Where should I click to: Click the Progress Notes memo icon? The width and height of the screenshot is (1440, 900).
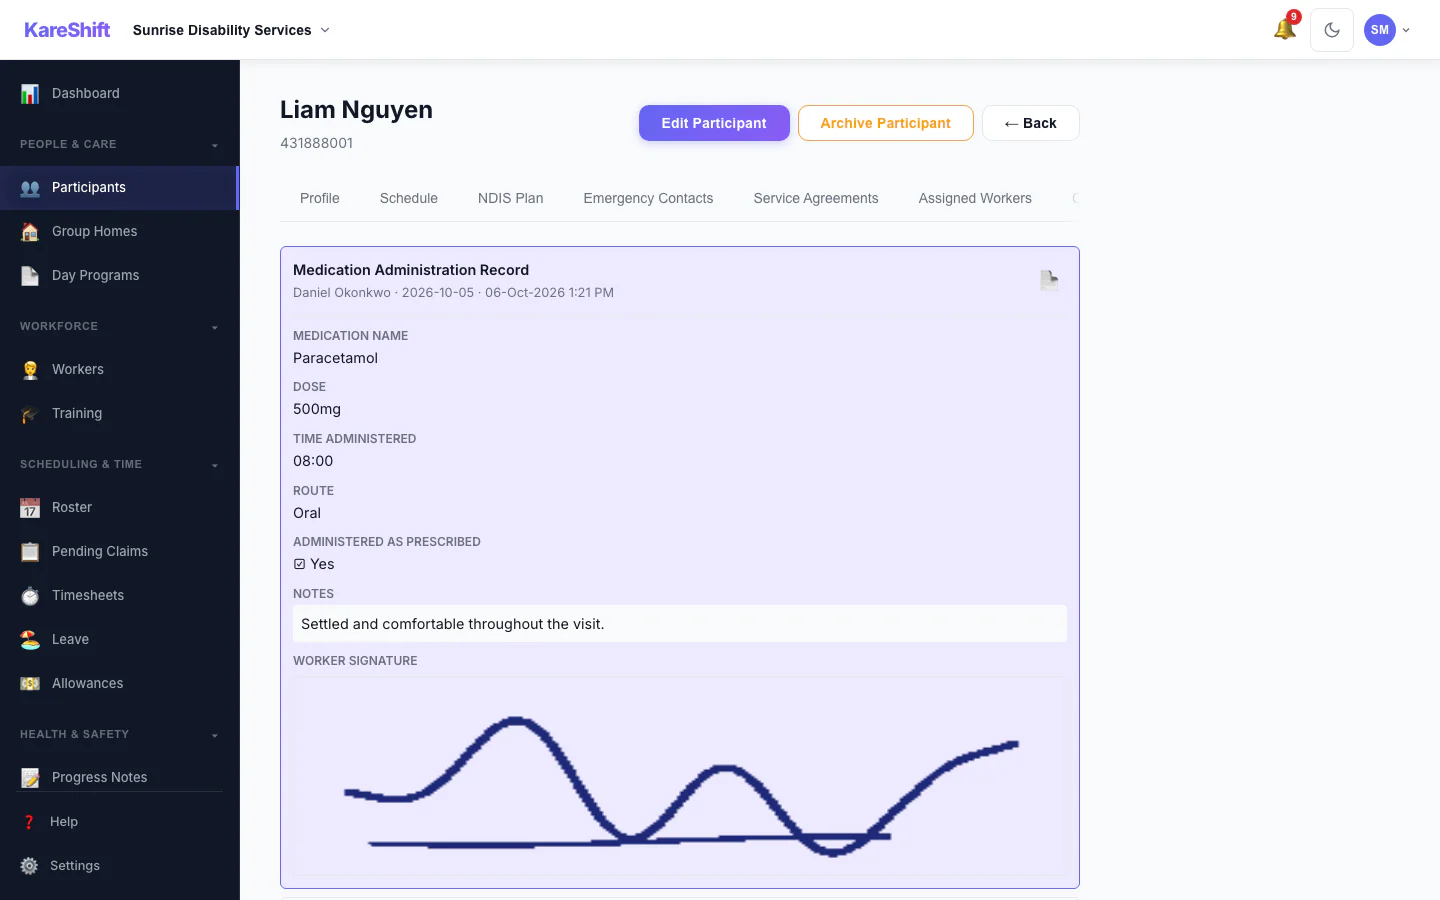click(x=30, y=777)
